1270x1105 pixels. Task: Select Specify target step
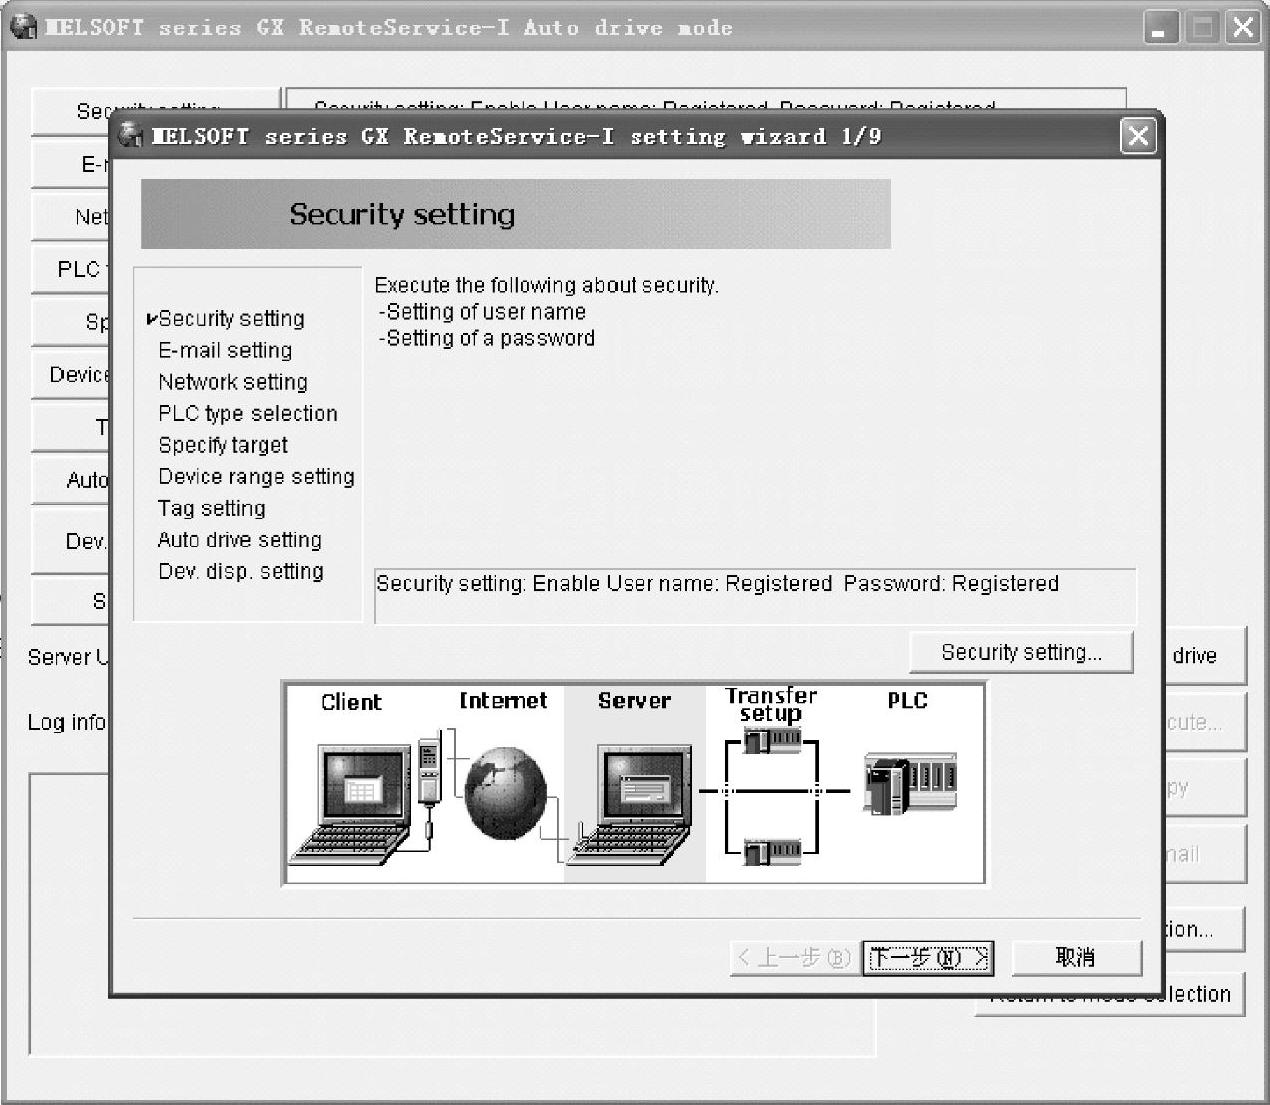click(x=223, y=445)
